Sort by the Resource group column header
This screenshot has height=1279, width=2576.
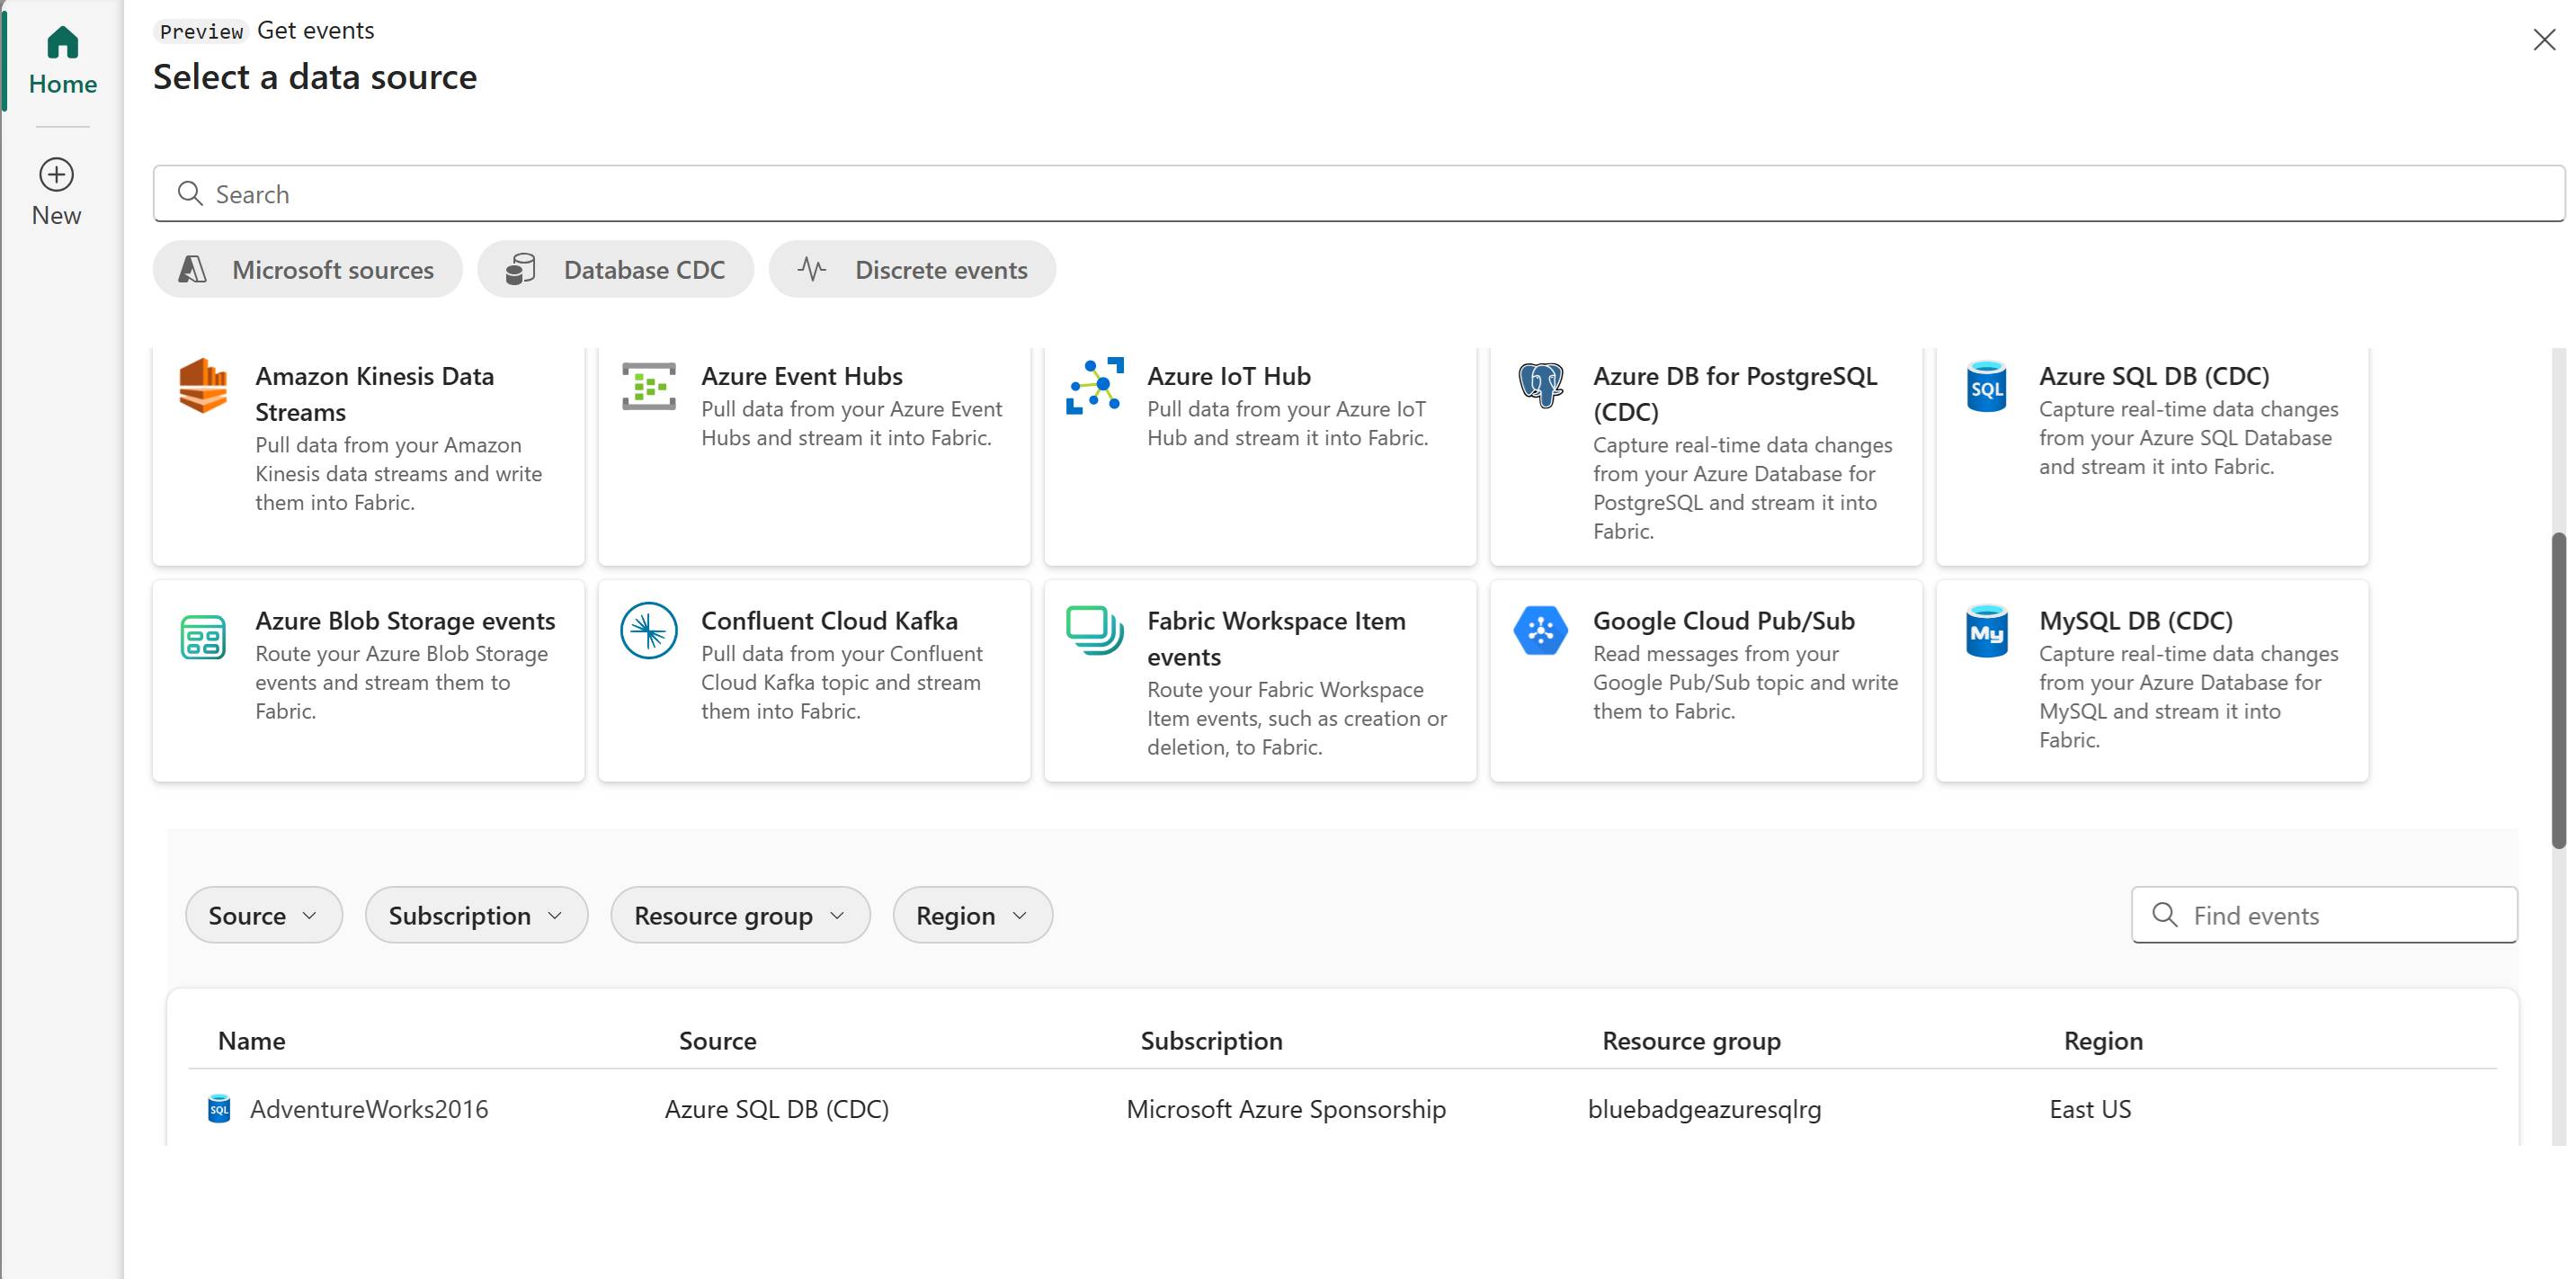1691,1041
